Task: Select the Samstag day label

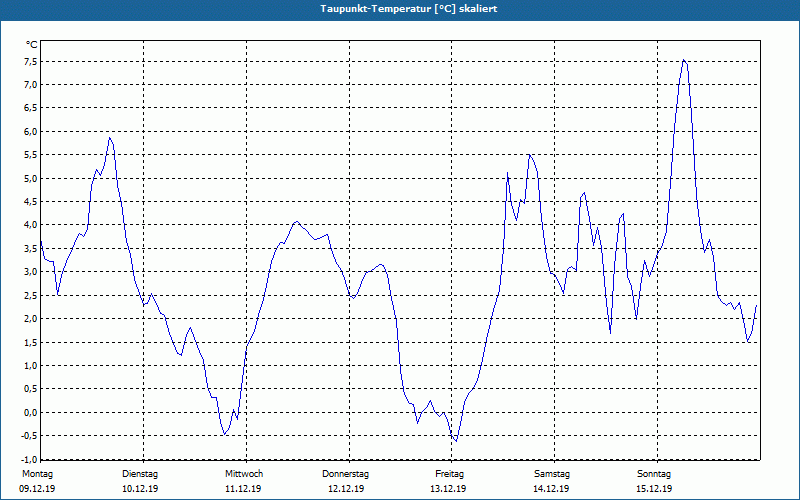Action: tap(552, 474)
